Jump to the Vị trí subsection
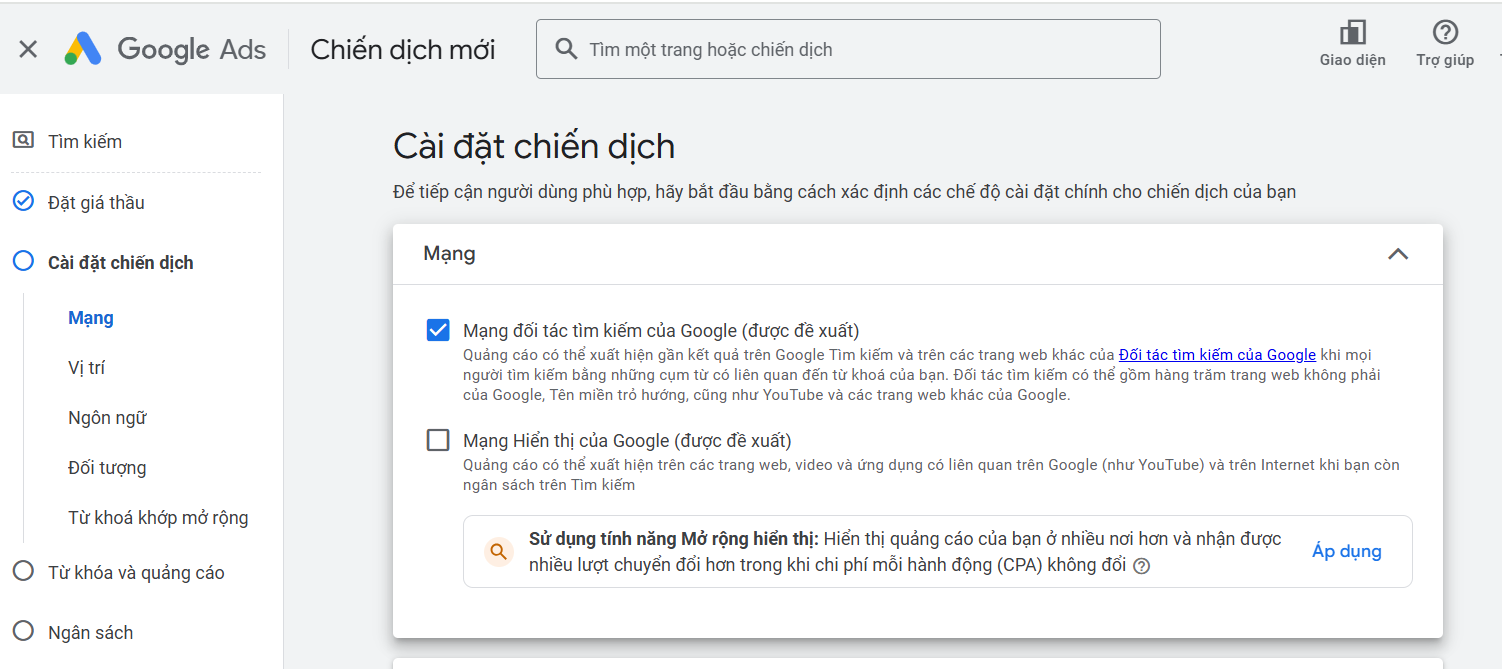 (x=86, y=368)
